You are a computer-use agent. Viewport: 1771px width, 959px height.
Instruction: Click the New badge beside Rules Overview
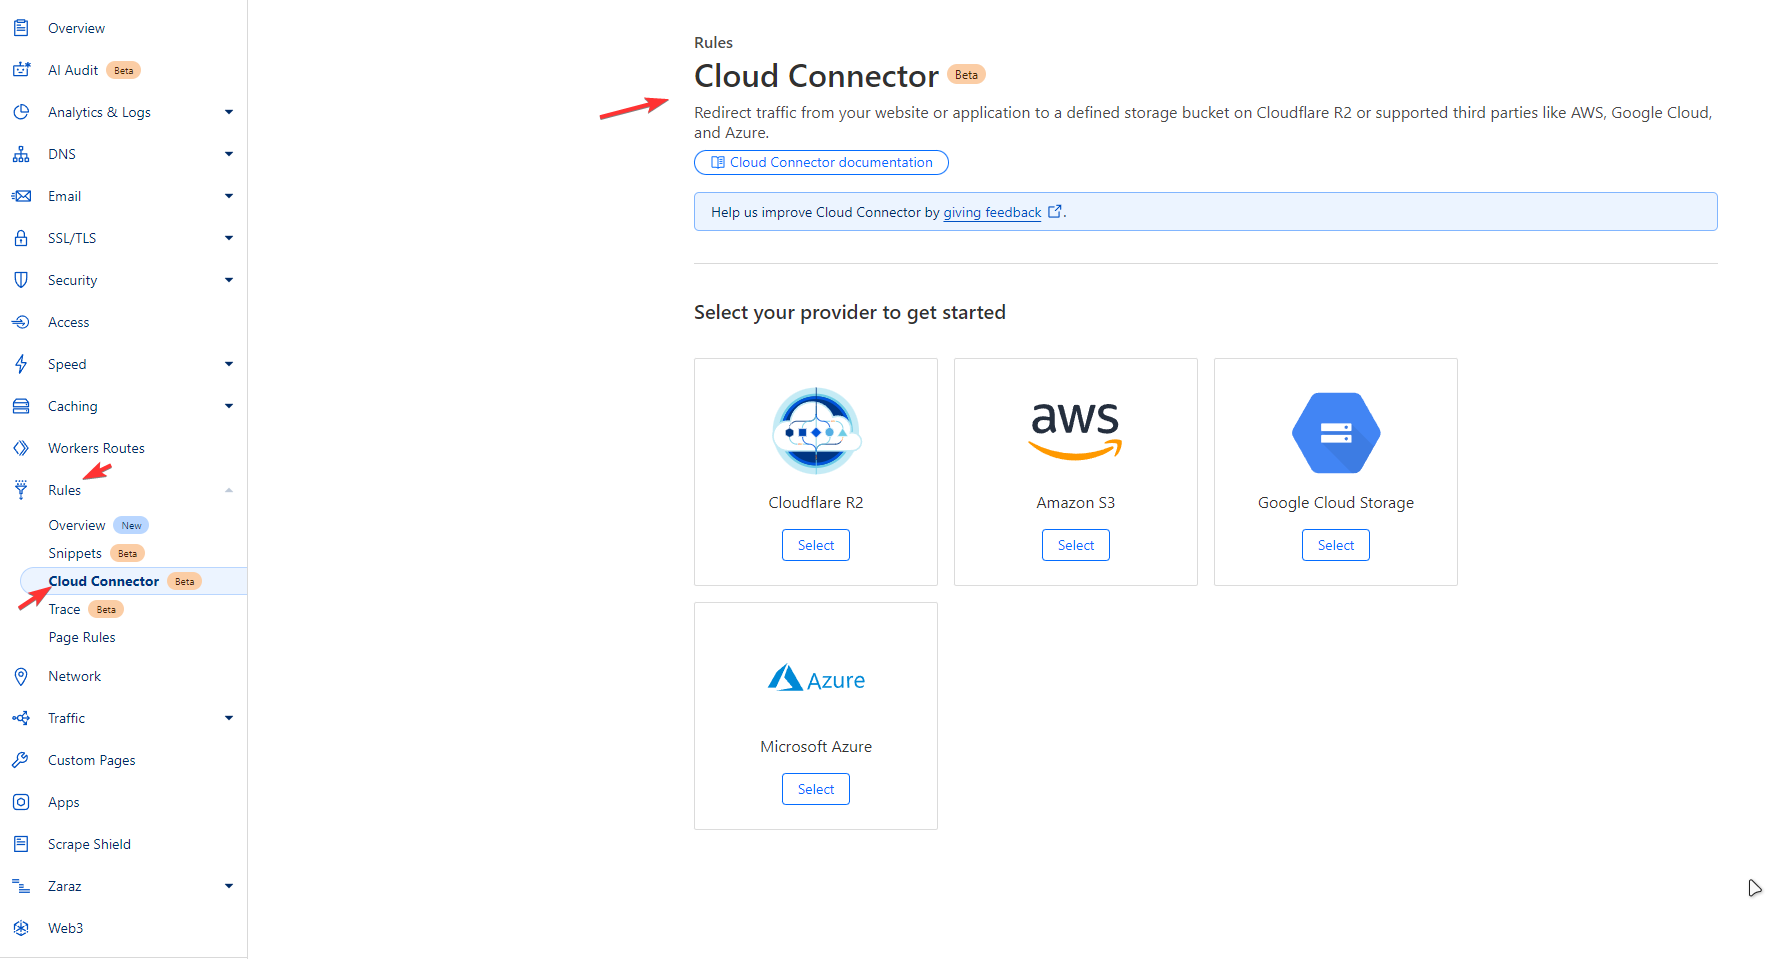(x=131, y=525)
